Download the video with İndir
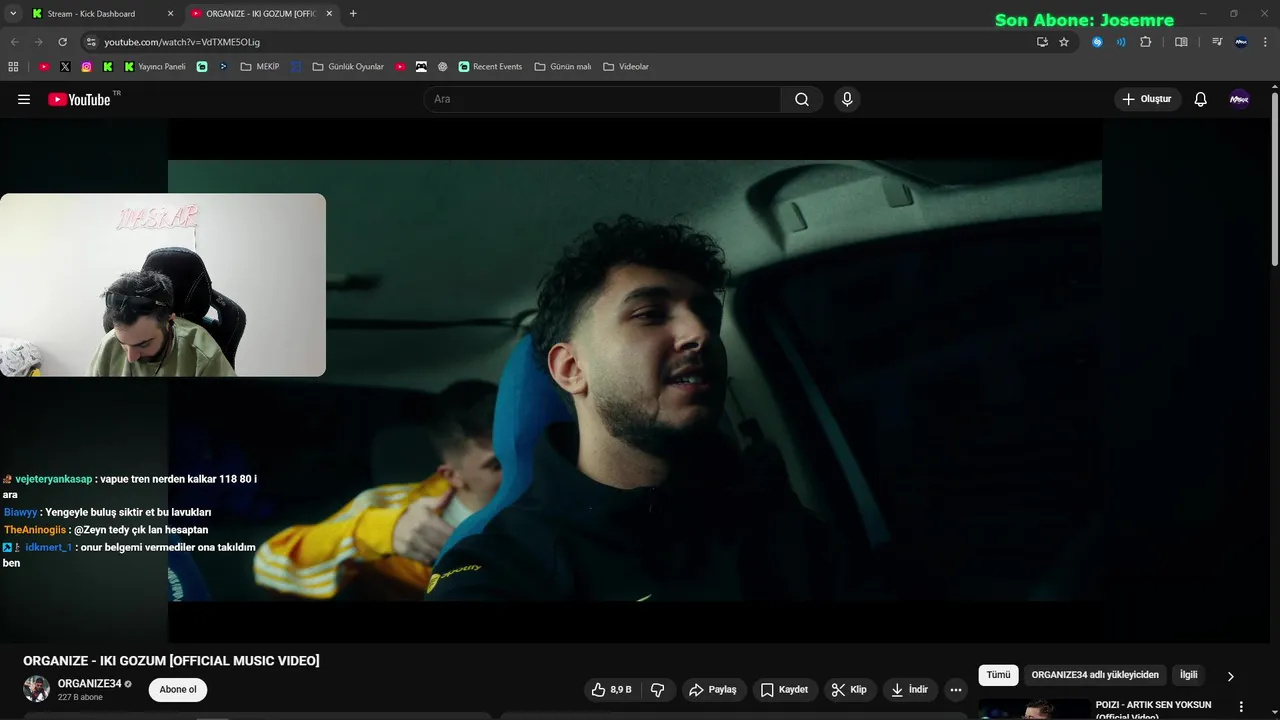Viewport: 1280px width, 720px height. 909,690
